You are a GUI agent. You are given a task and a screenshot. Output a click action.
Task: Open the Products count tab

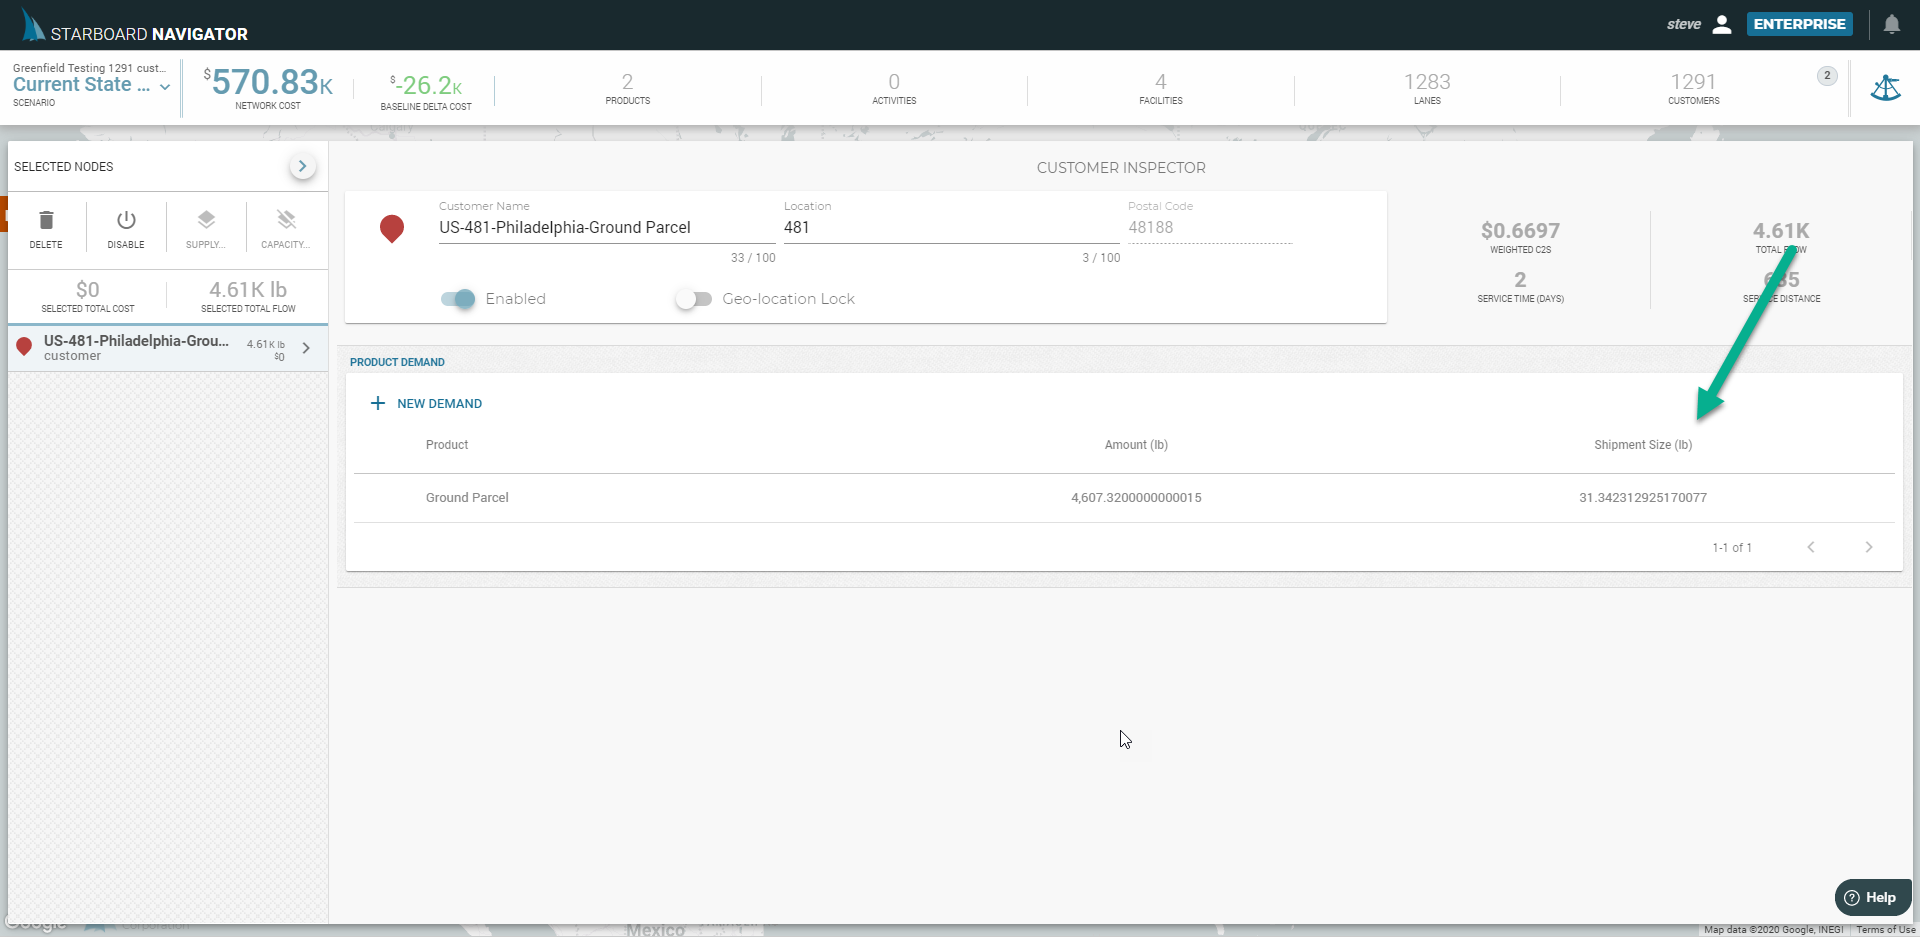pyautogui.click(x=628, y=88)
